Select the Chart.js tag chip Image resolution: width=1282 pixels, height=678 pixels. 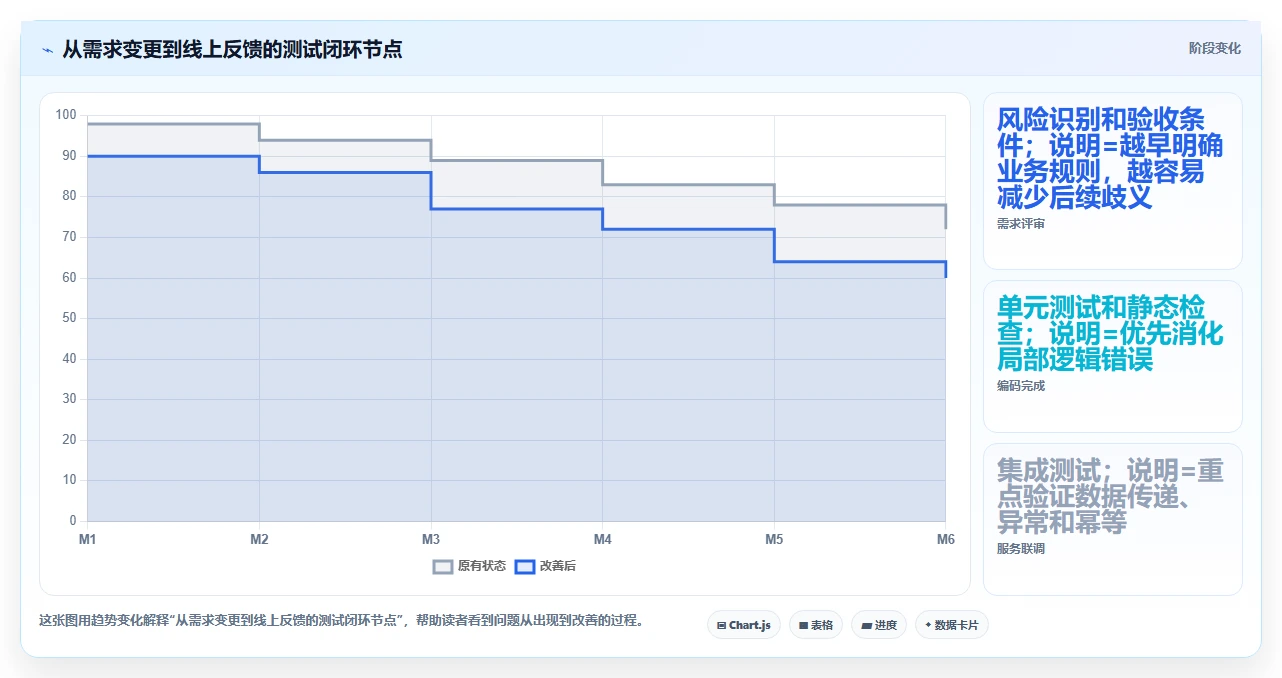(x=744, y=625)
